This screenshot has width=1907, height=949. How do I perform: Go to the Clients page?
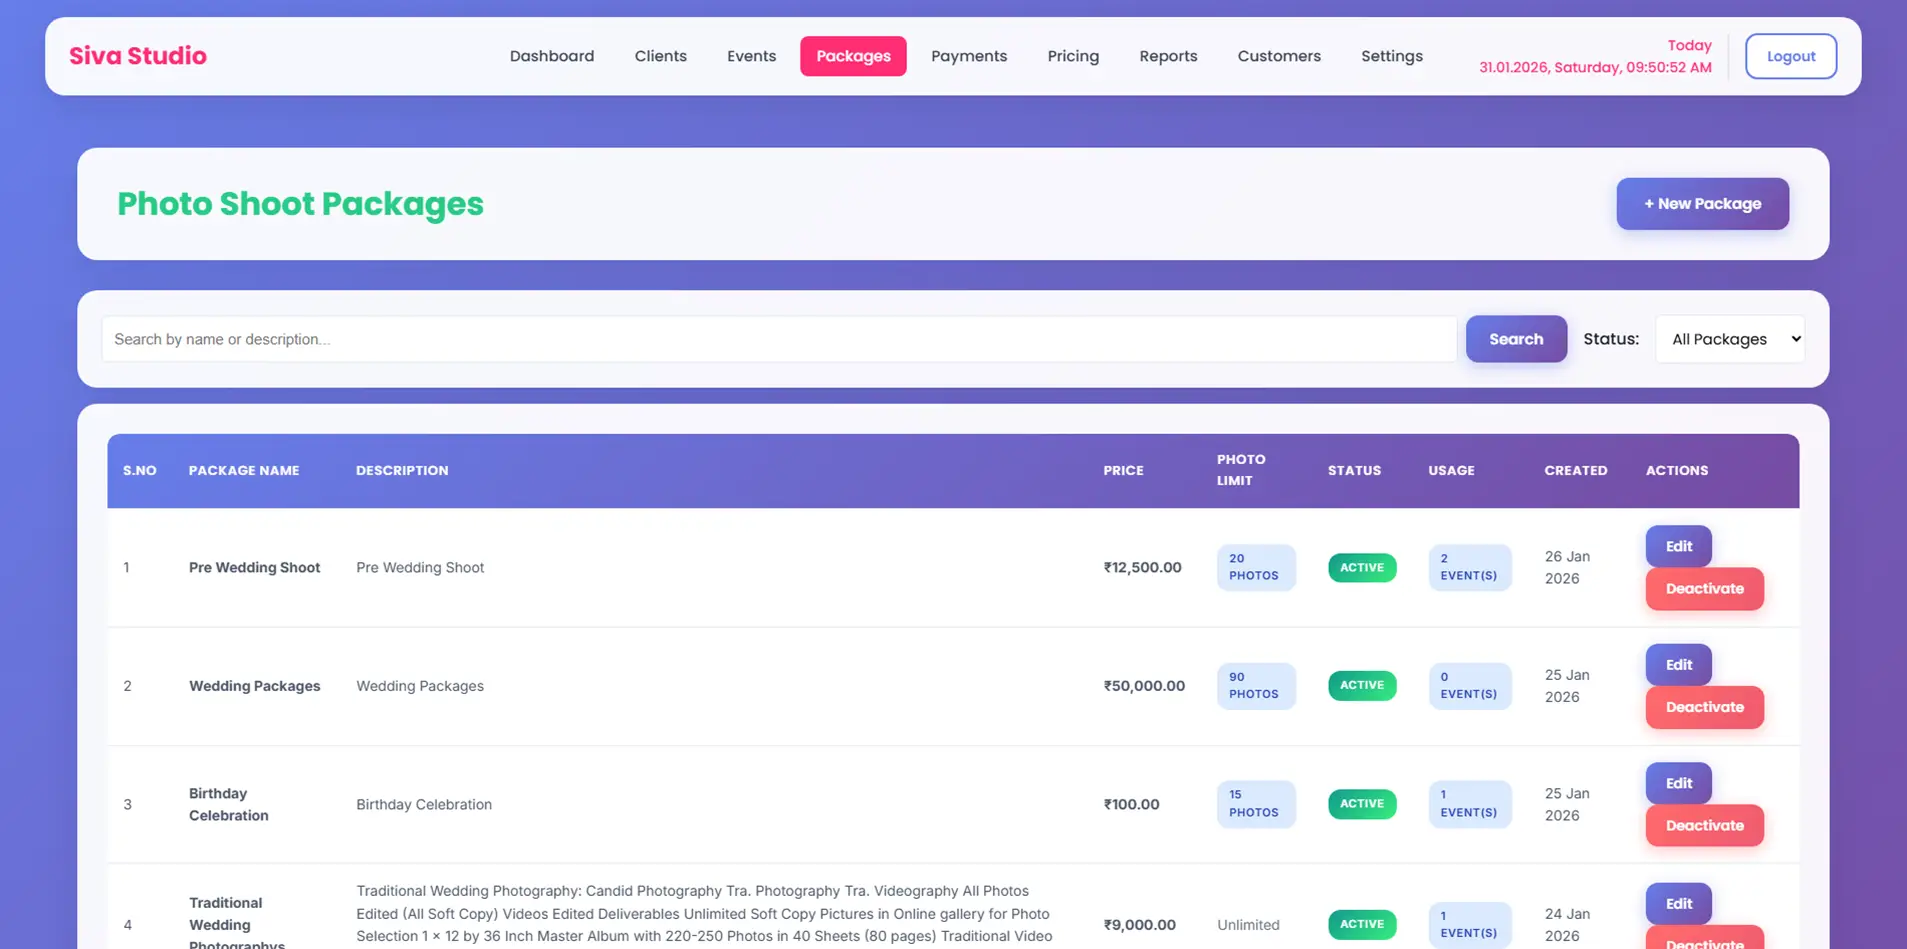coord(660,56)
